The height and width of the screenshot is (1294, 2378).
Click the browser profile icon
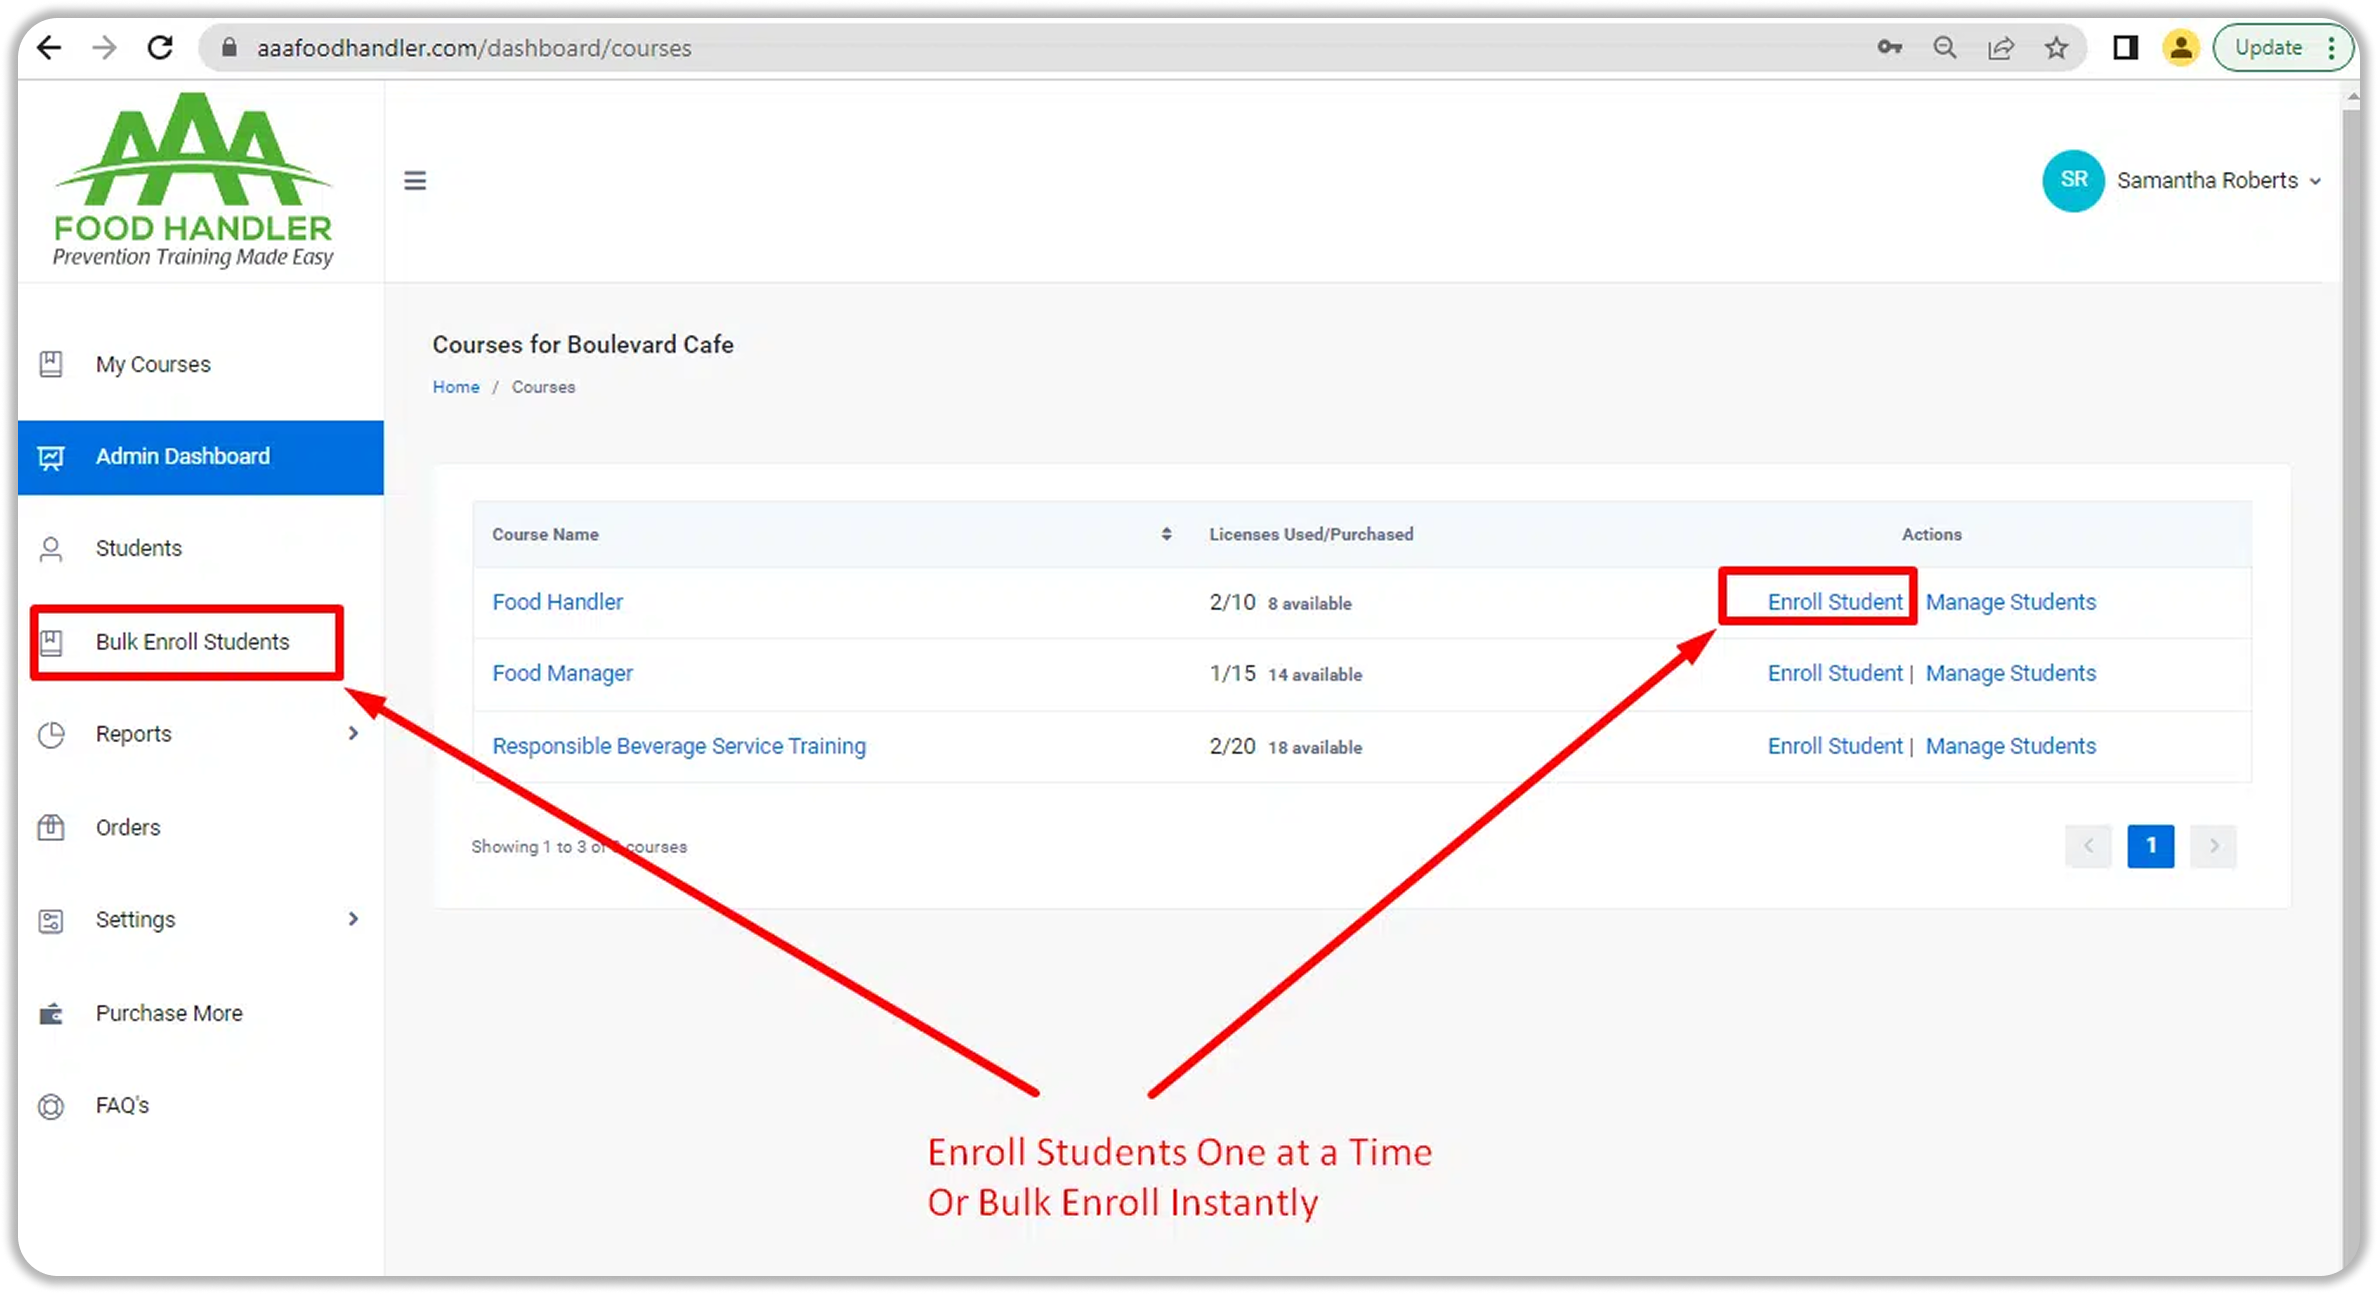(2180, 47)
